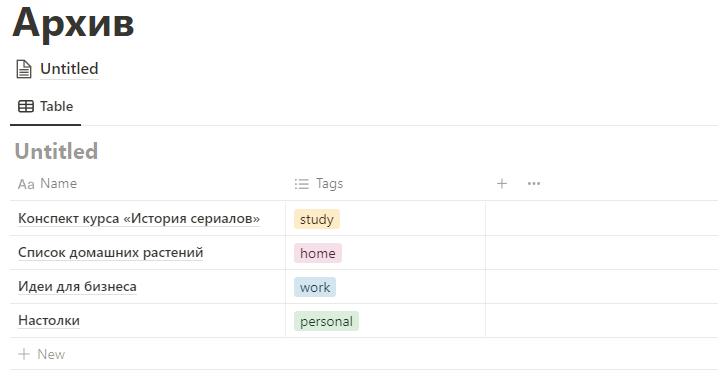
Task: Click the Aa icon in Name header
Action: (x=26, y=184)
